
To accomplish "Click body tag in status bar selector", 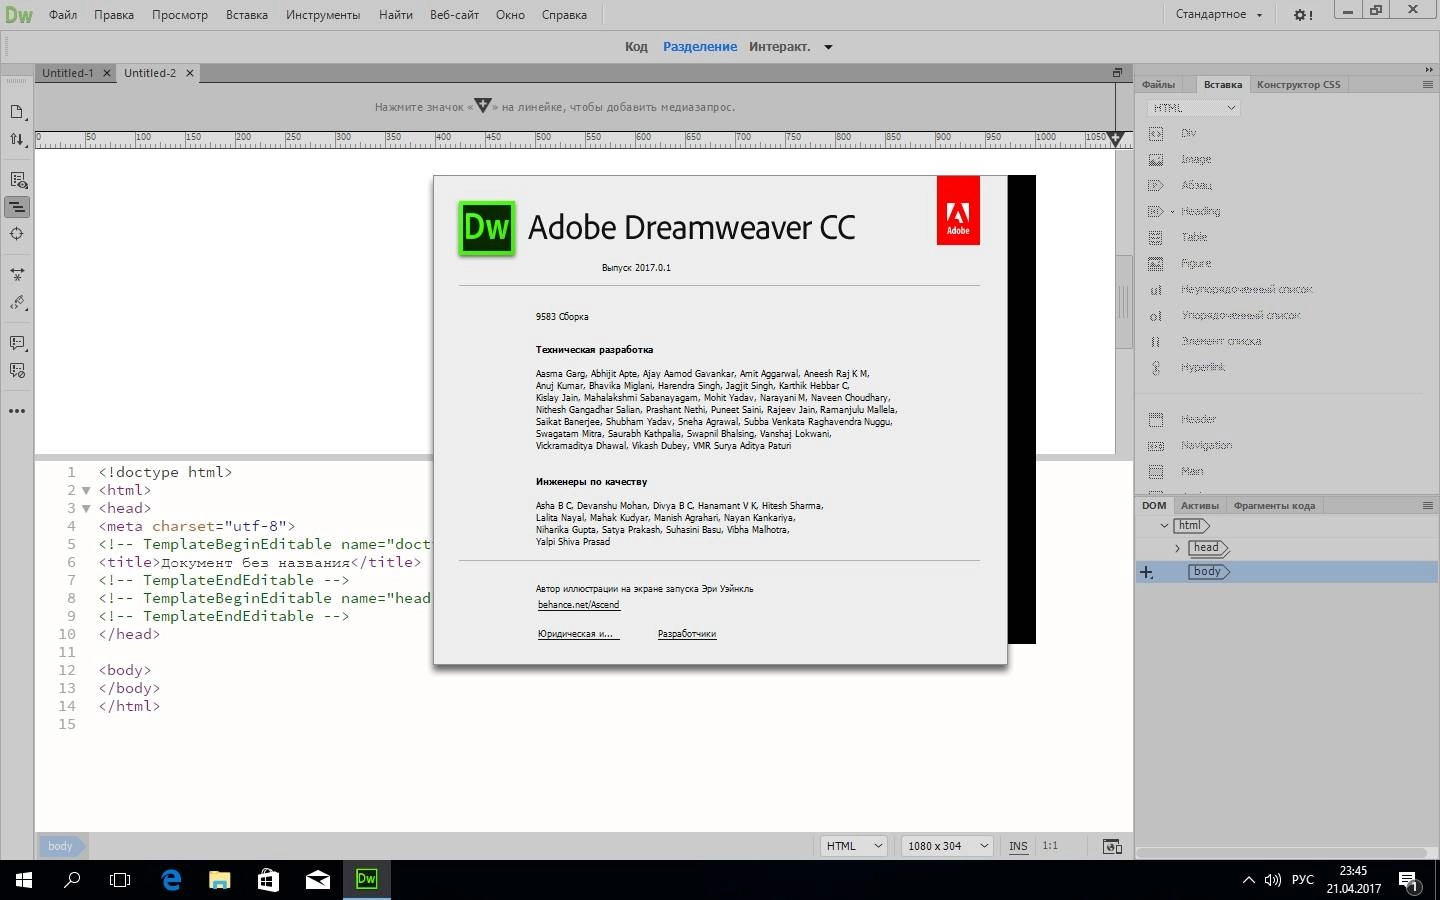I will 61,846.
